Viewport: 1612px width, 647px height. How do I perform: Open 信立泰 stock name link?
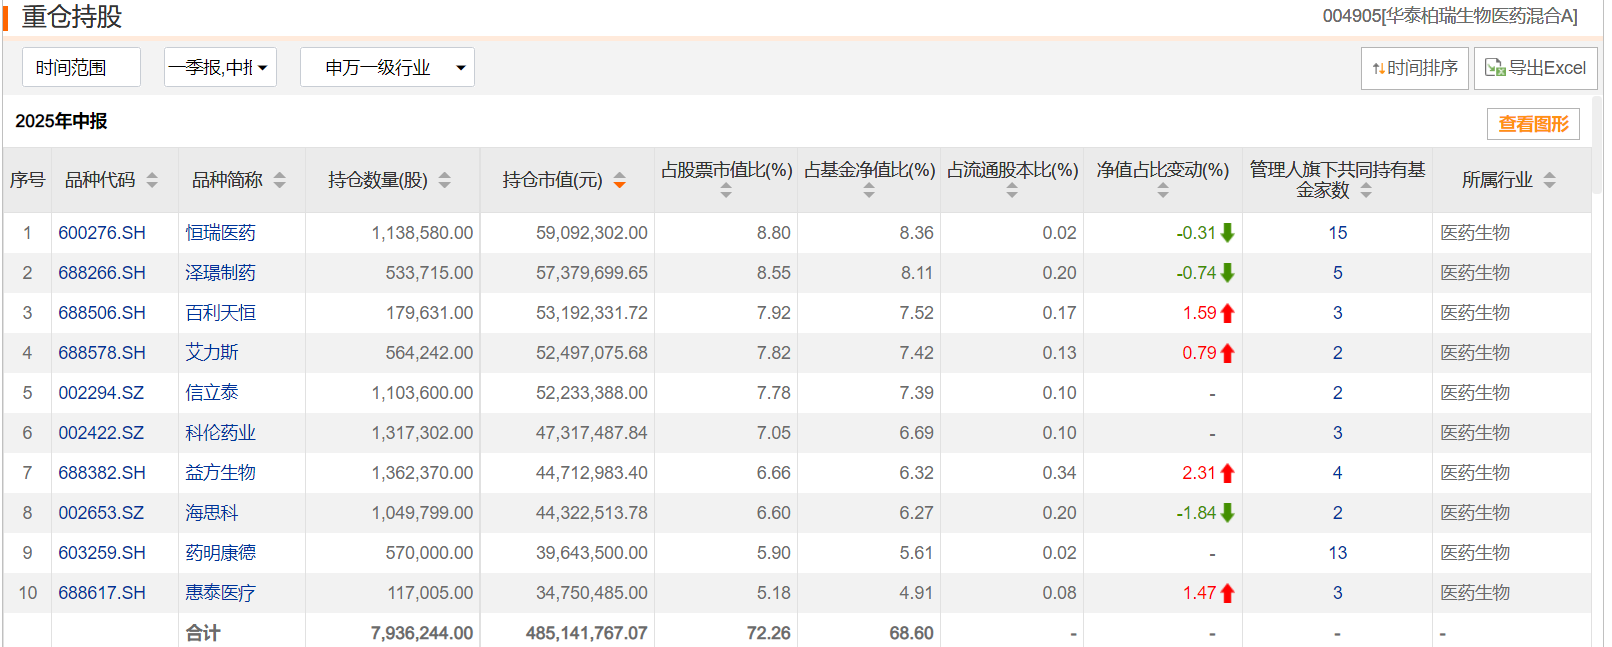click(212, 393)
